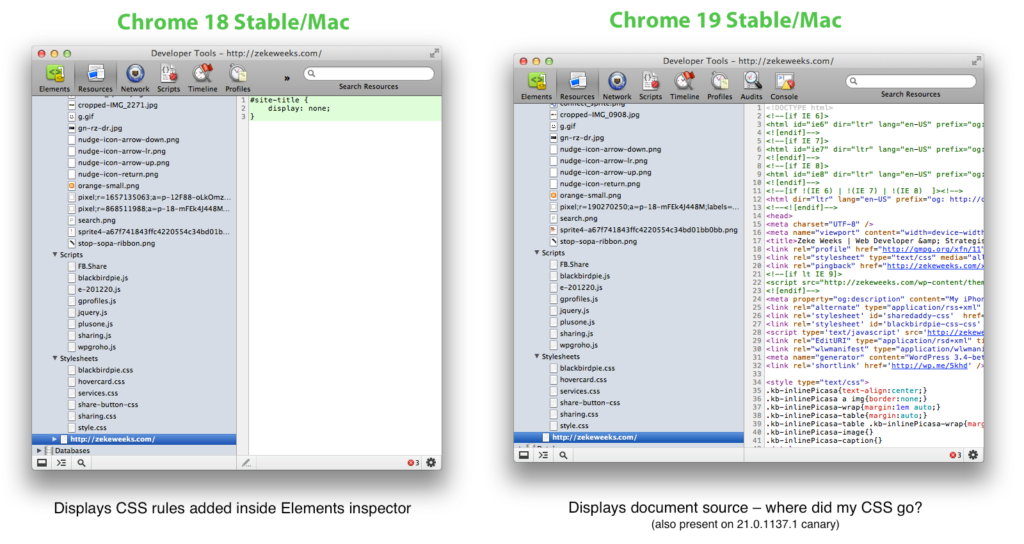The height and width of the screenshot is (544, 1024).
Task: Open Network panel in Chrome 18 window
Action: 135,78
